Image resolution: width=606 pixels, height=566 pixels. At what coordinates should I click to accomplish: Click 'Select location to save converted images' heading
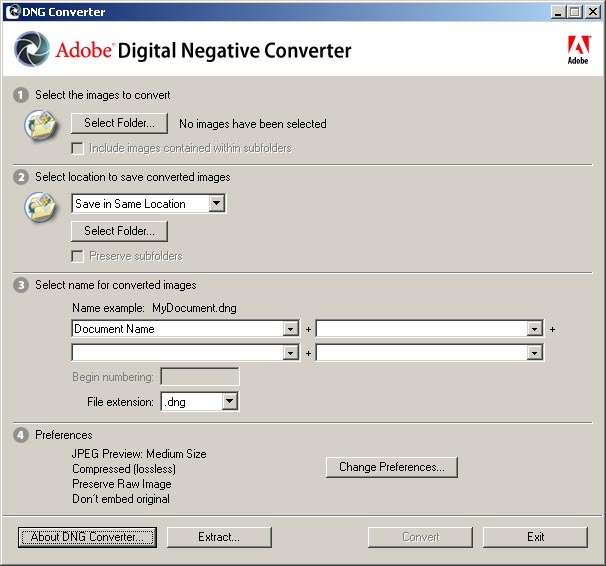(x=133, y=177)
